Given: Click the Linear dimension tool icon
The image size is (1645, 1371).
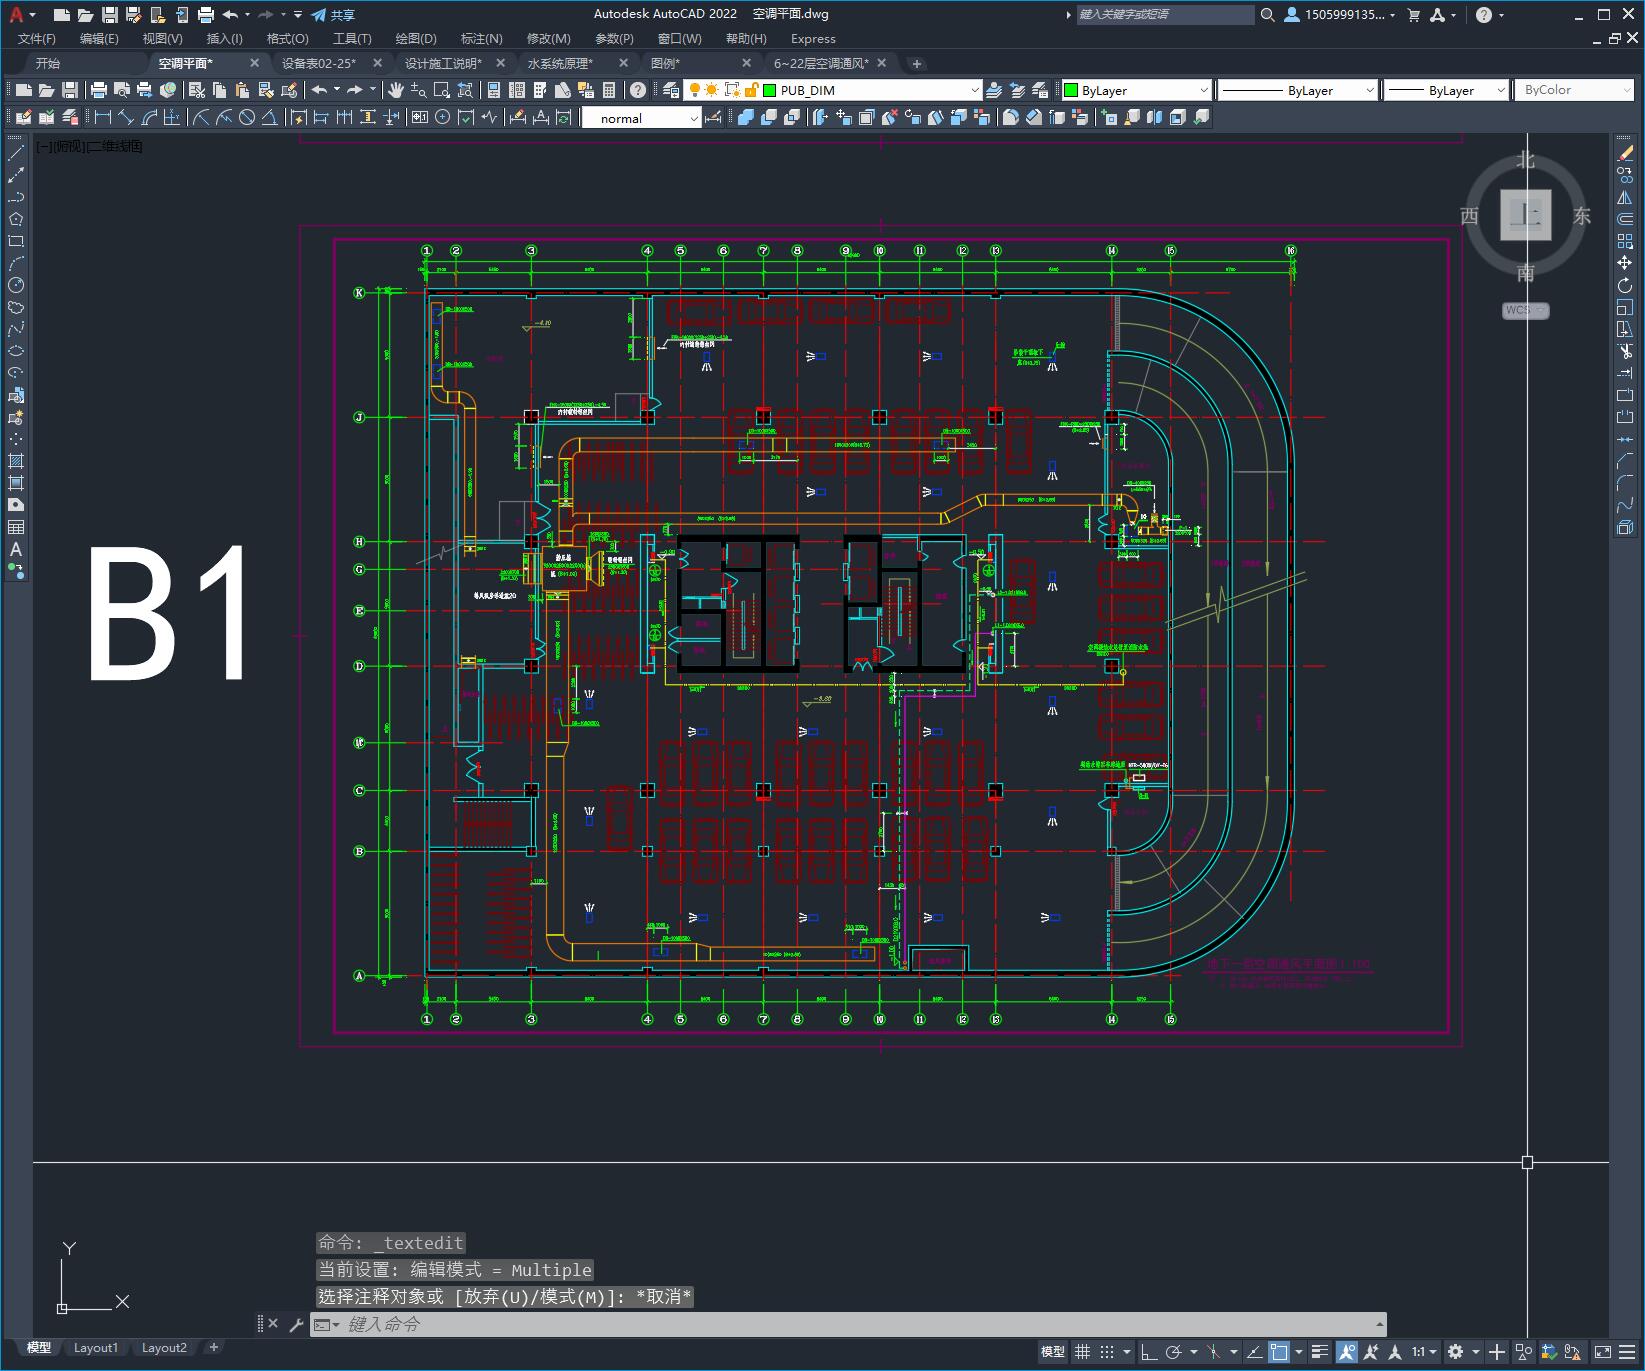Looking at the screenshot, I should pyautogui.click(x=103, y=118).
